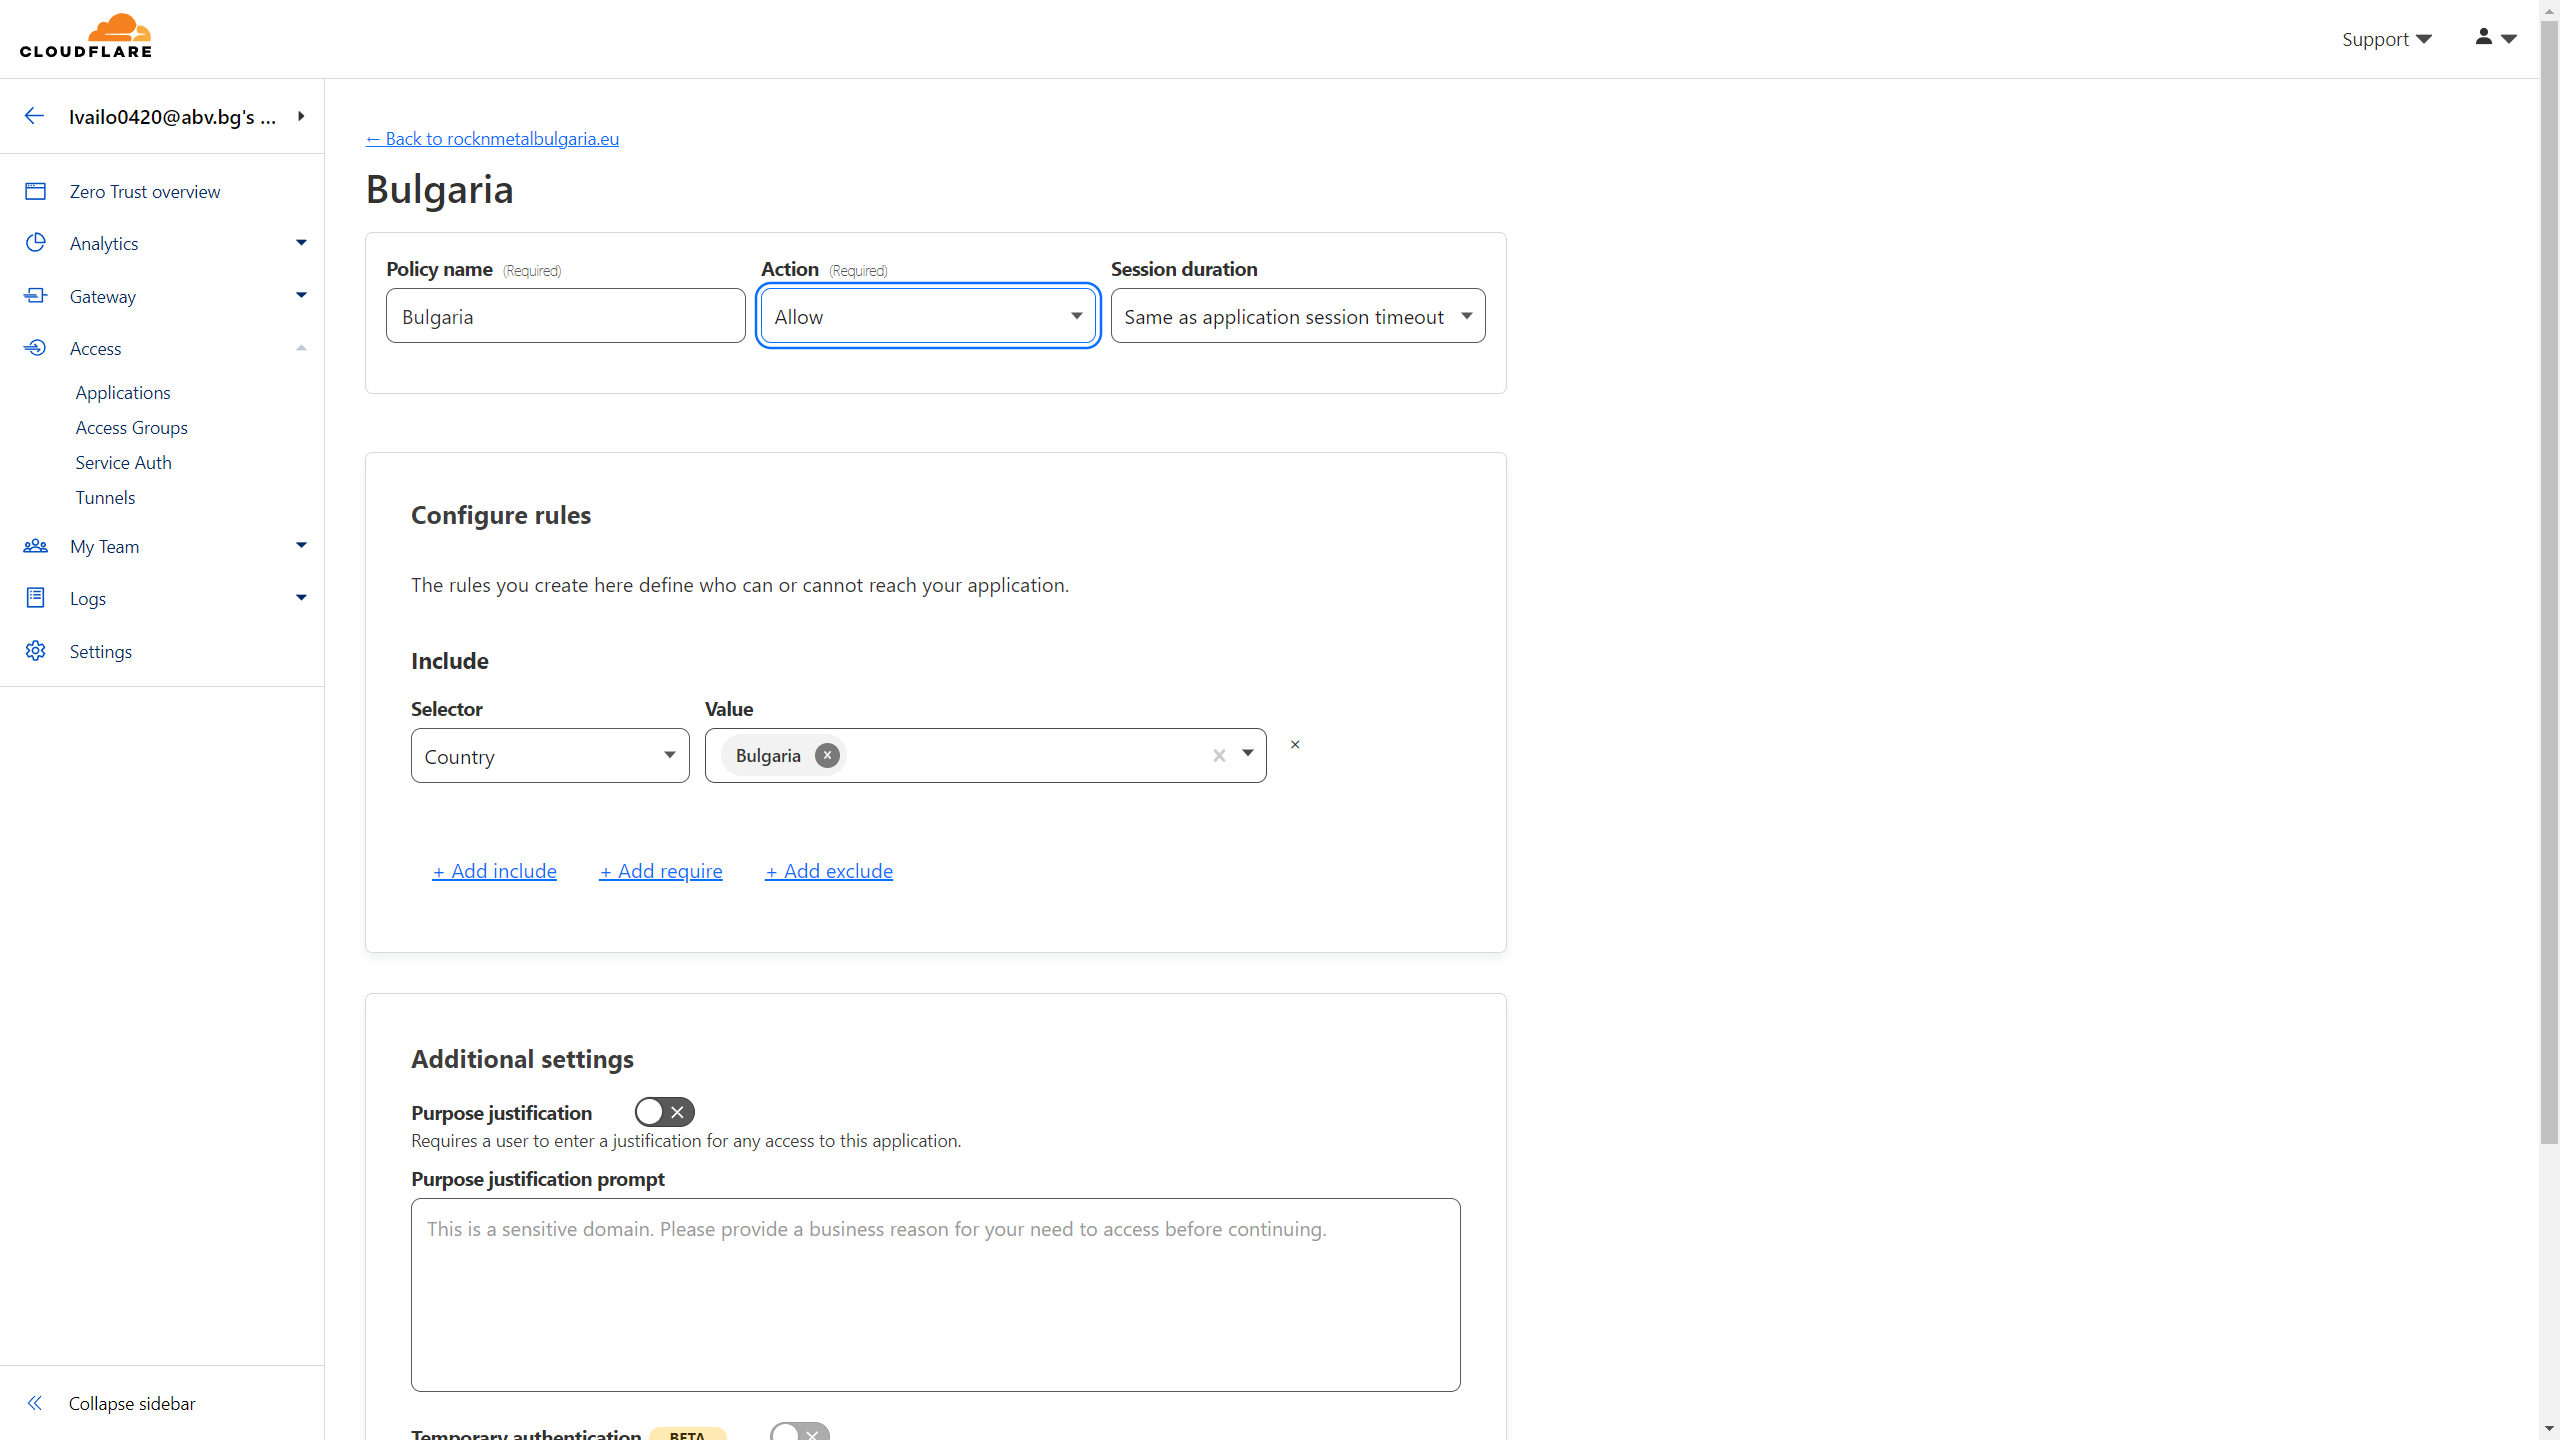Remove the Bulgaria country tag
2560x1440 pixels.
tap(826, 755)
